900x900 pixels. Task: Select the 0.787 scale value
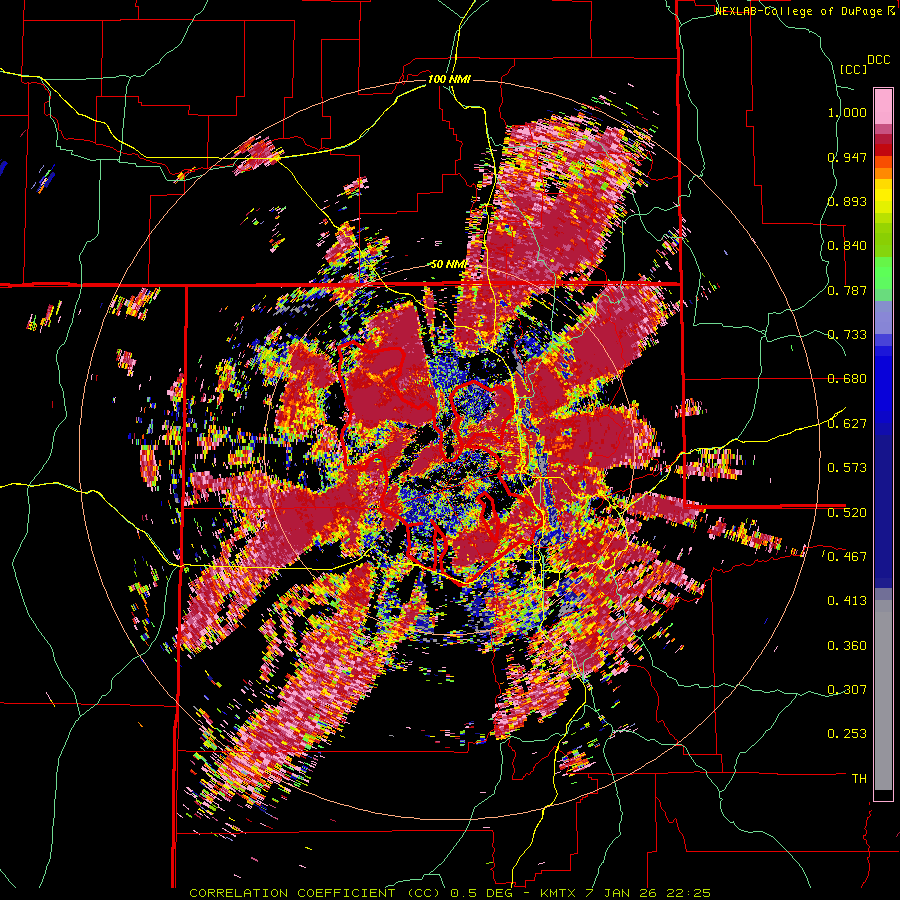pos(847,290)
